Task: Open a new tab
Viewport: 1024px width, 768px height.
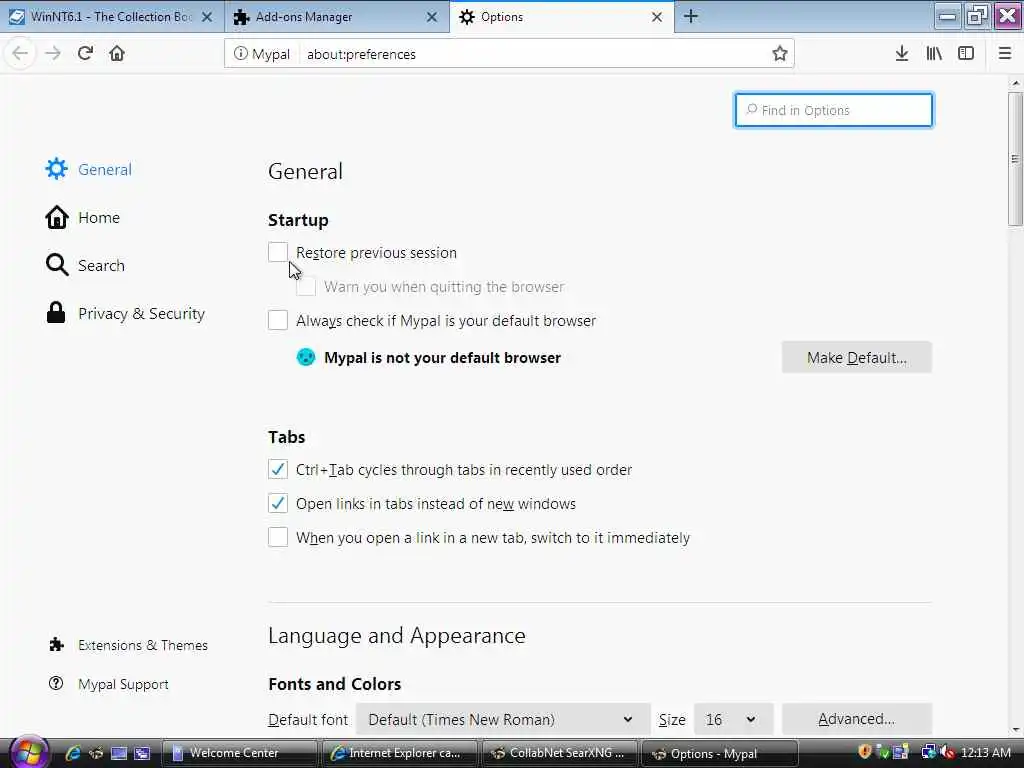Action: coord(690,16)
